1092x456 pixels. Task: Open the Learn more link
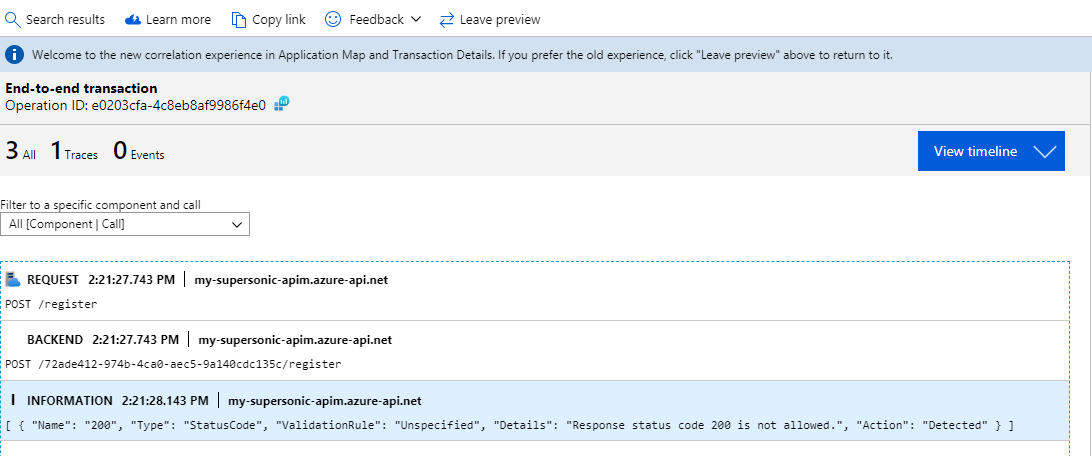(178, 19)
